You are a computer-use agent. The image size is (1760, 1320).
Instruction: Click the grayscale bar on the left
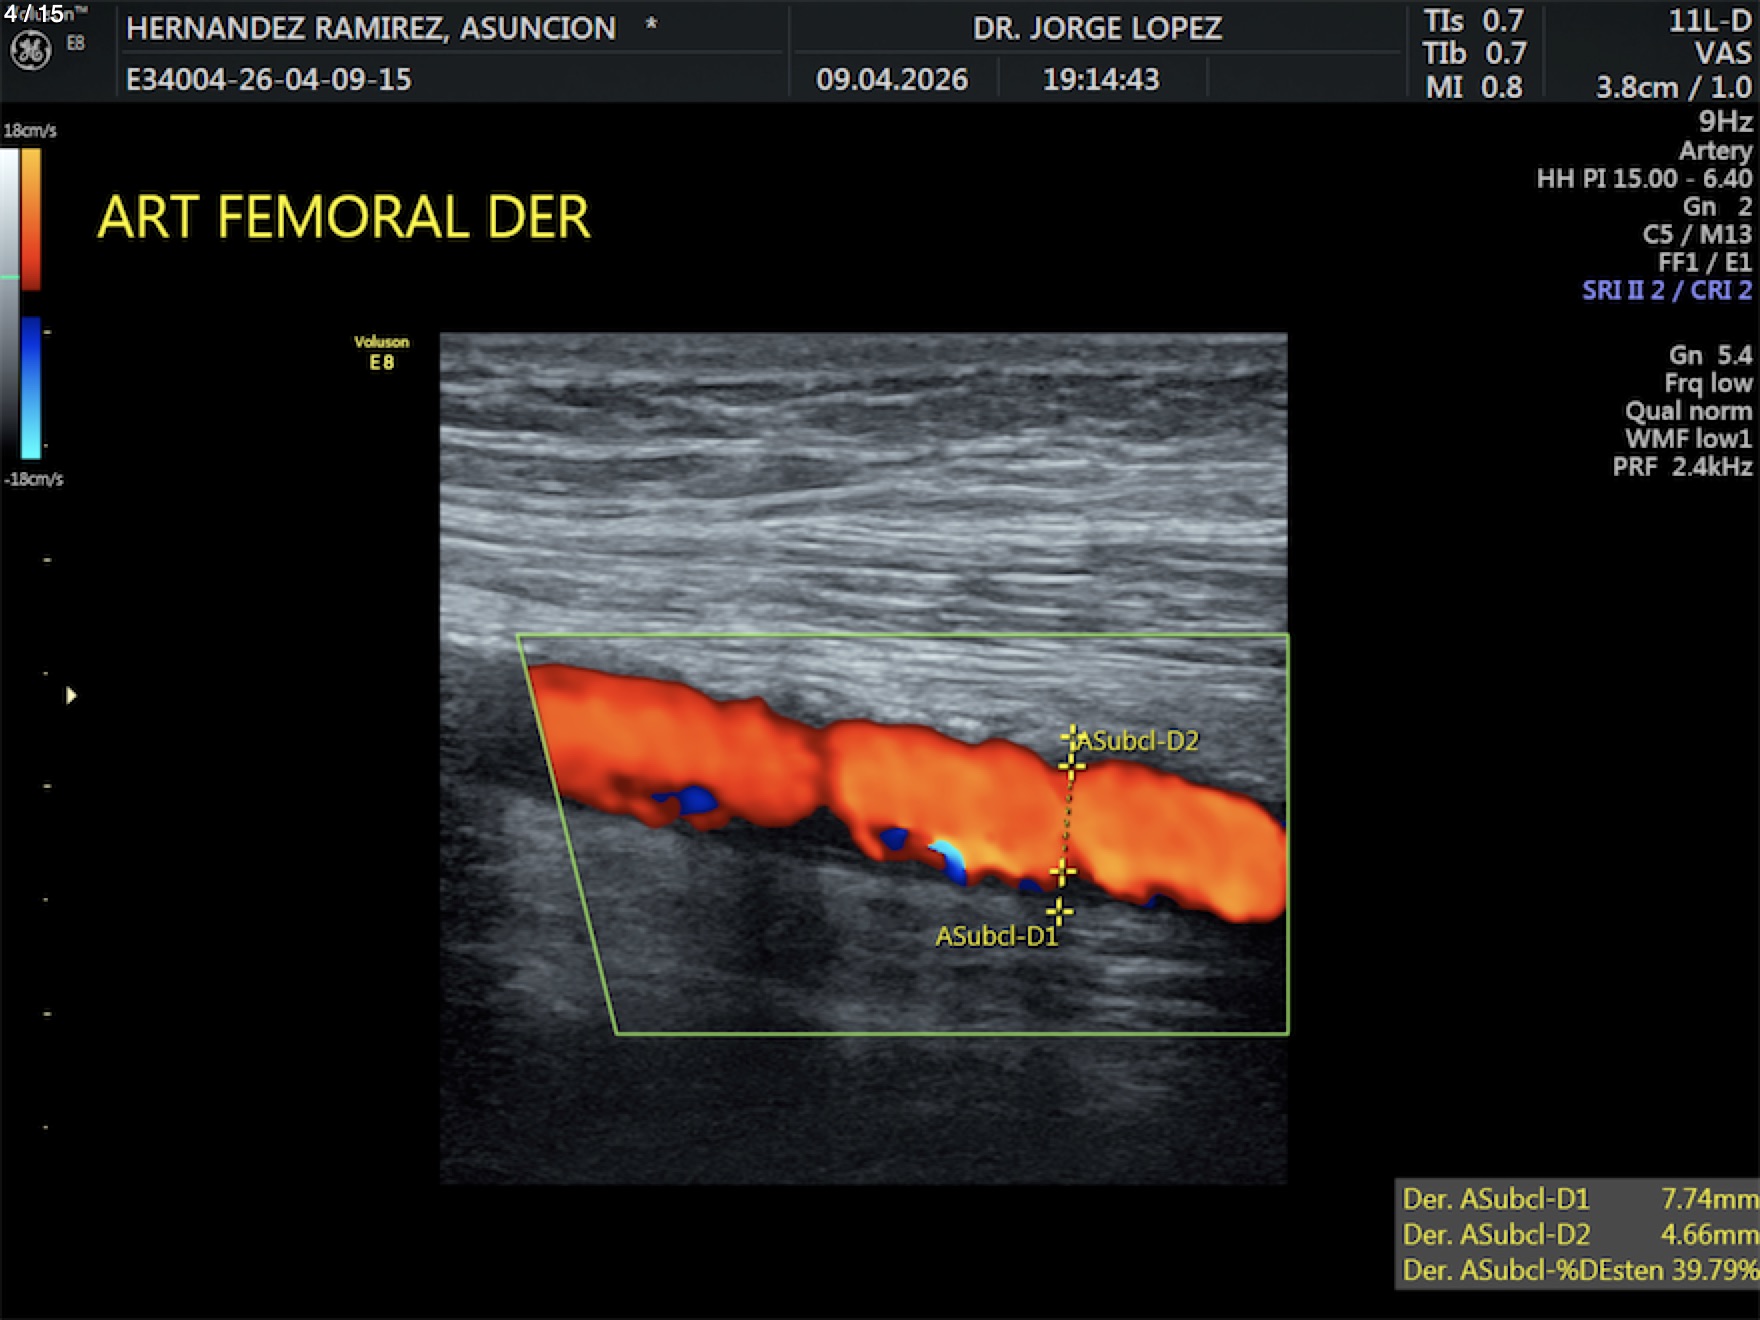[9, 300]
